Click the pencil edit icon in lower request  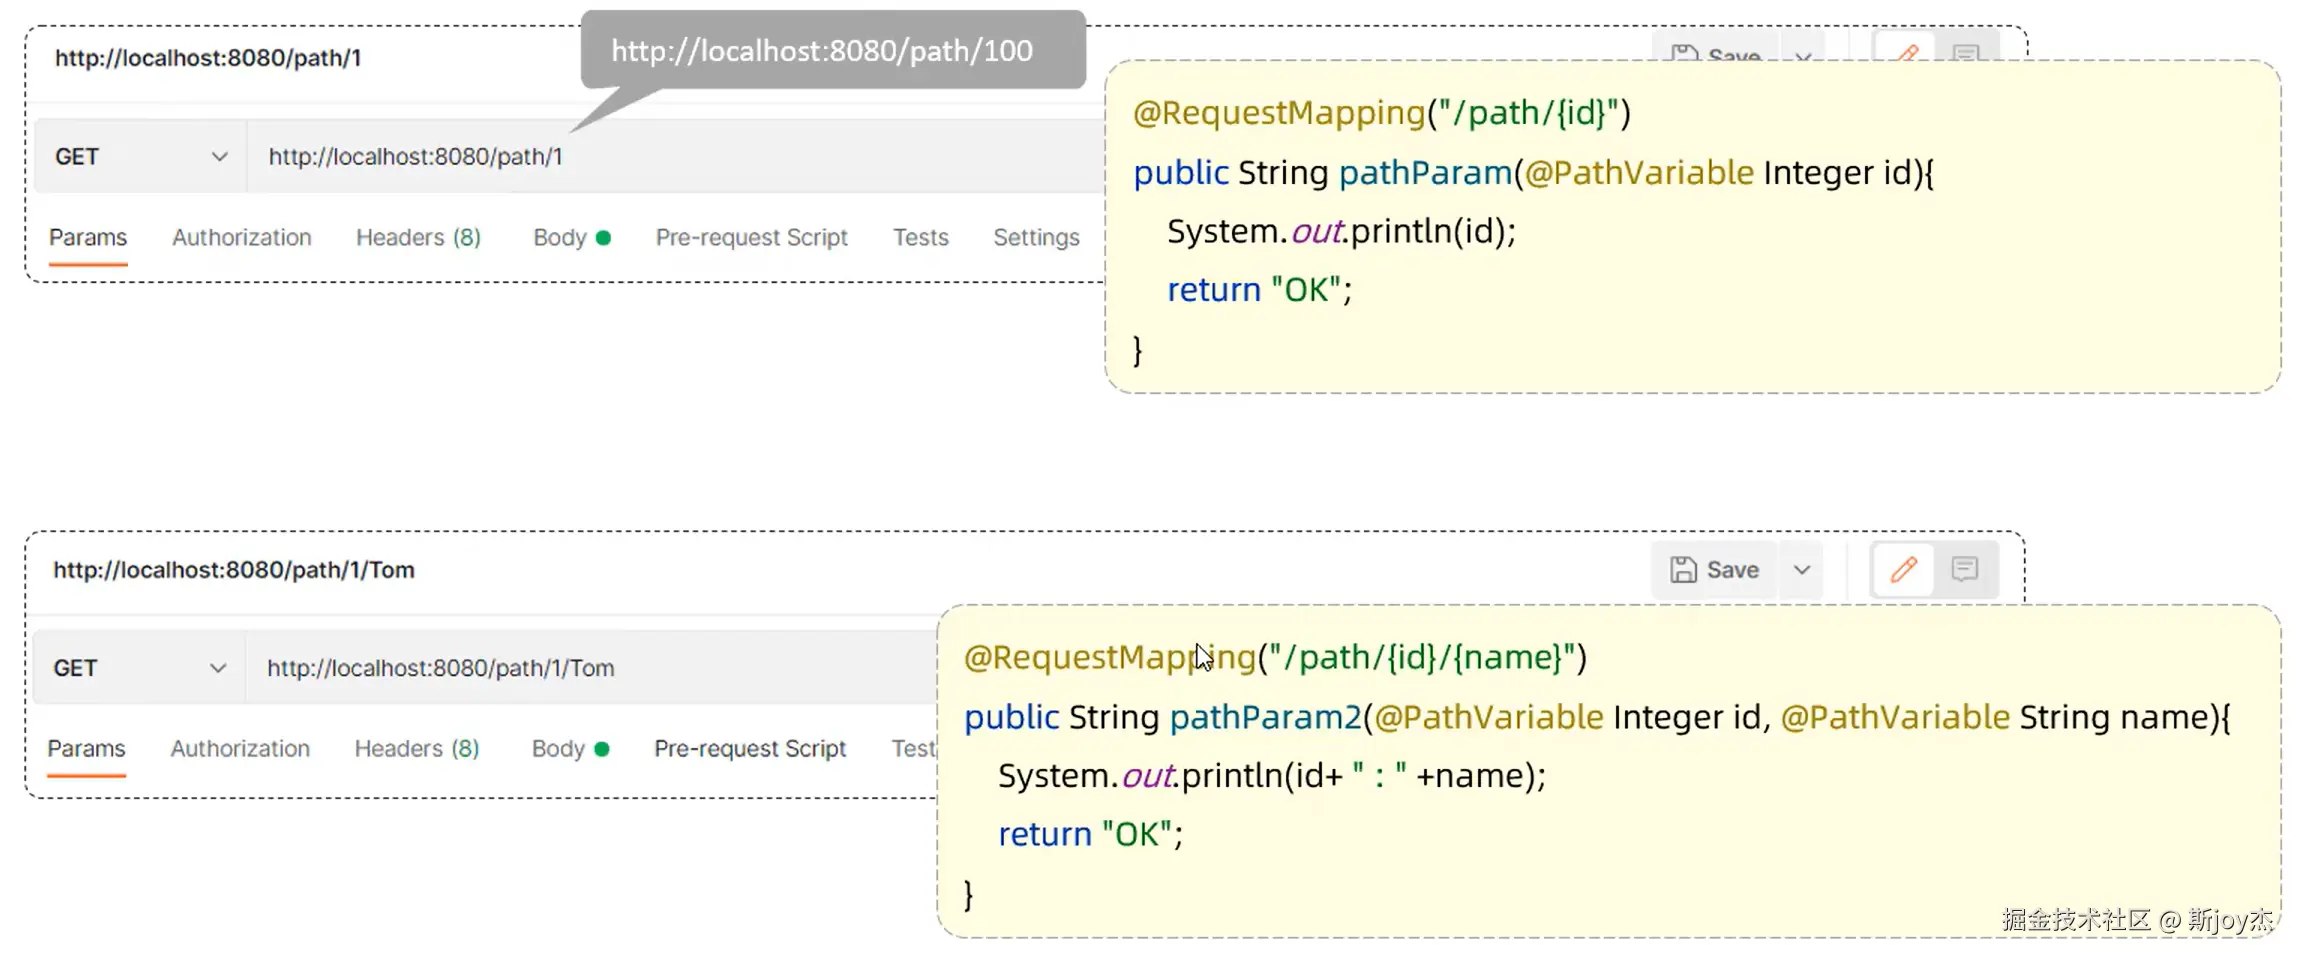pos(1903,570)
